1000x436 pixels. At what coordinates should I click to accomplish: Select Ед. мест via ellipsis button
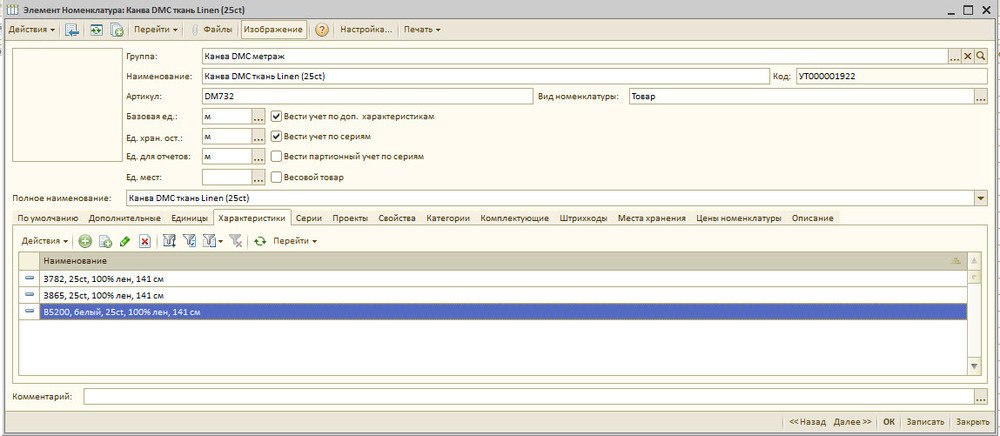tap(258, 177)
